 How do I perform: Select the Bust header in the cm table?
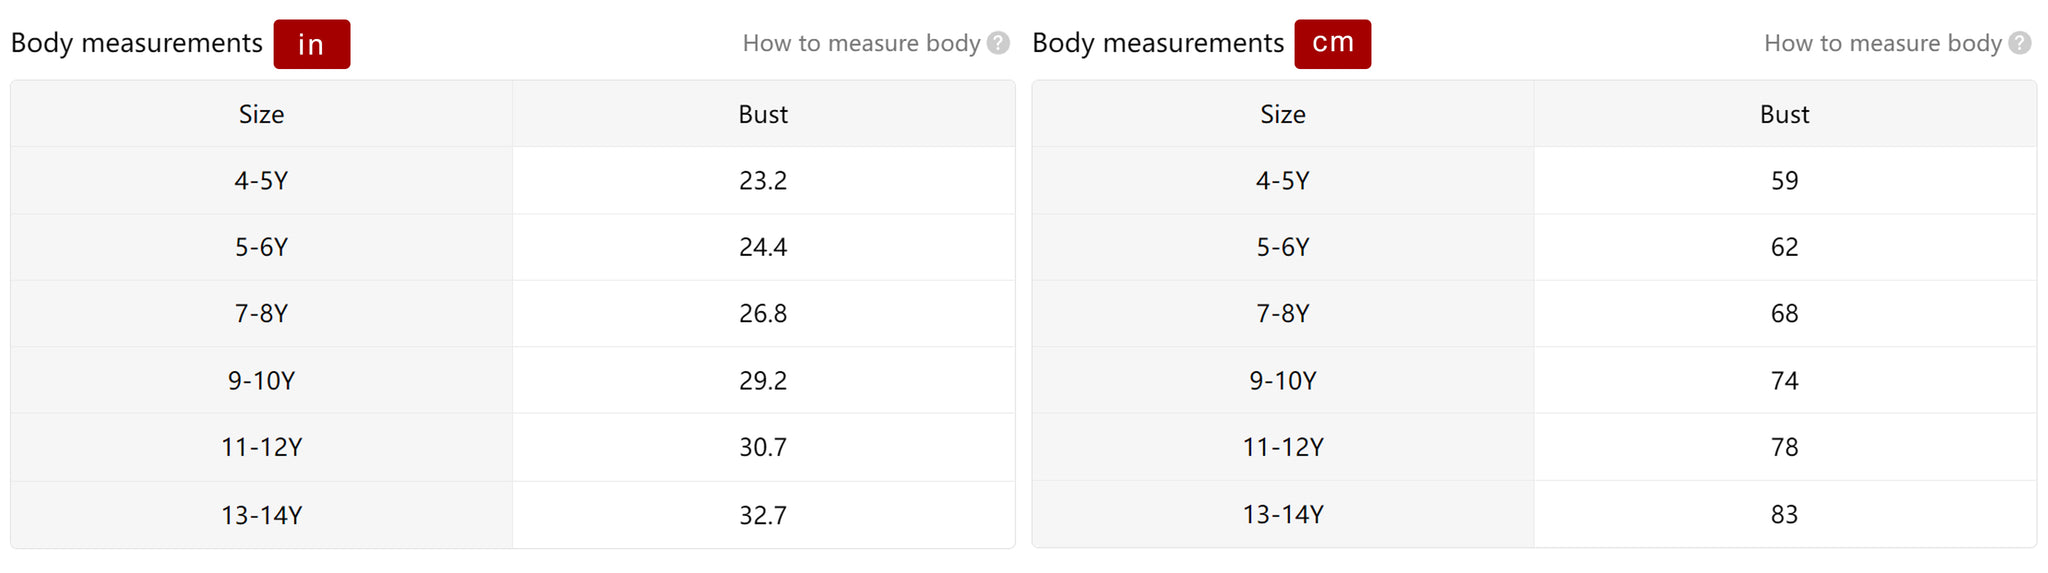1784,114
